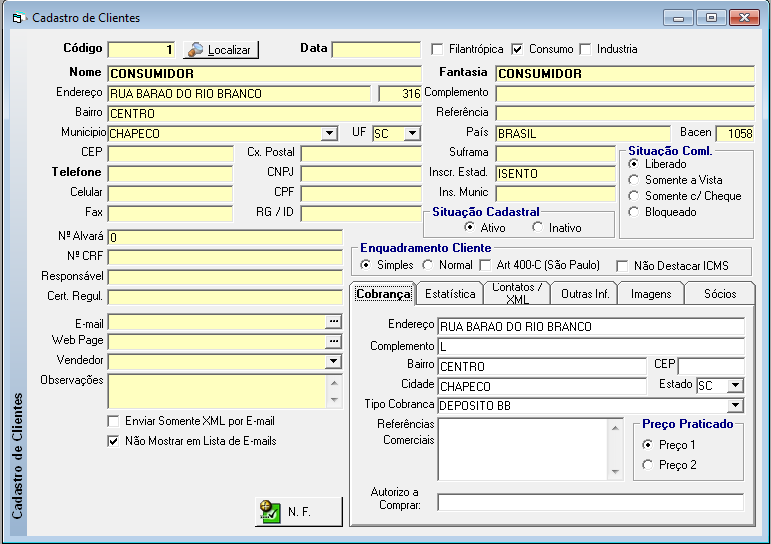Expand the Tipo Cobranca dropdown
This screenshot has width=771, height=544.
(736, 405)
